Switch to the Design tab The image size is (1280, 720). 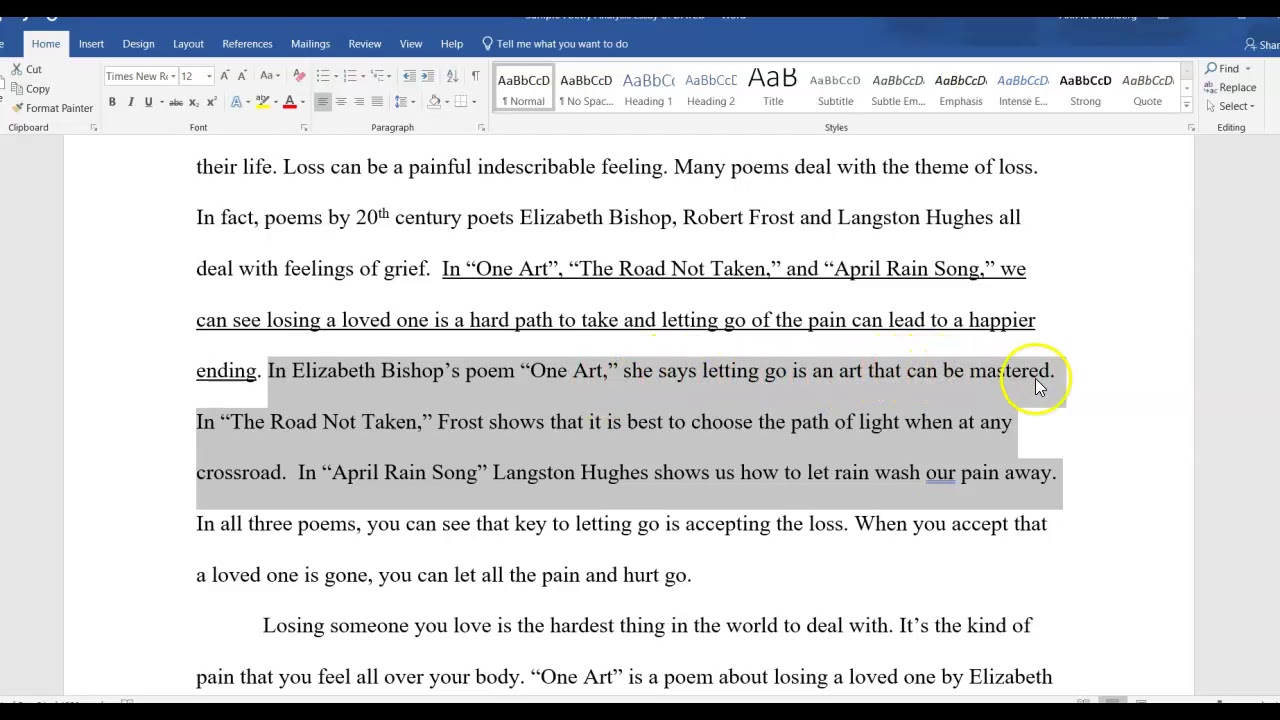pos(138,44)
